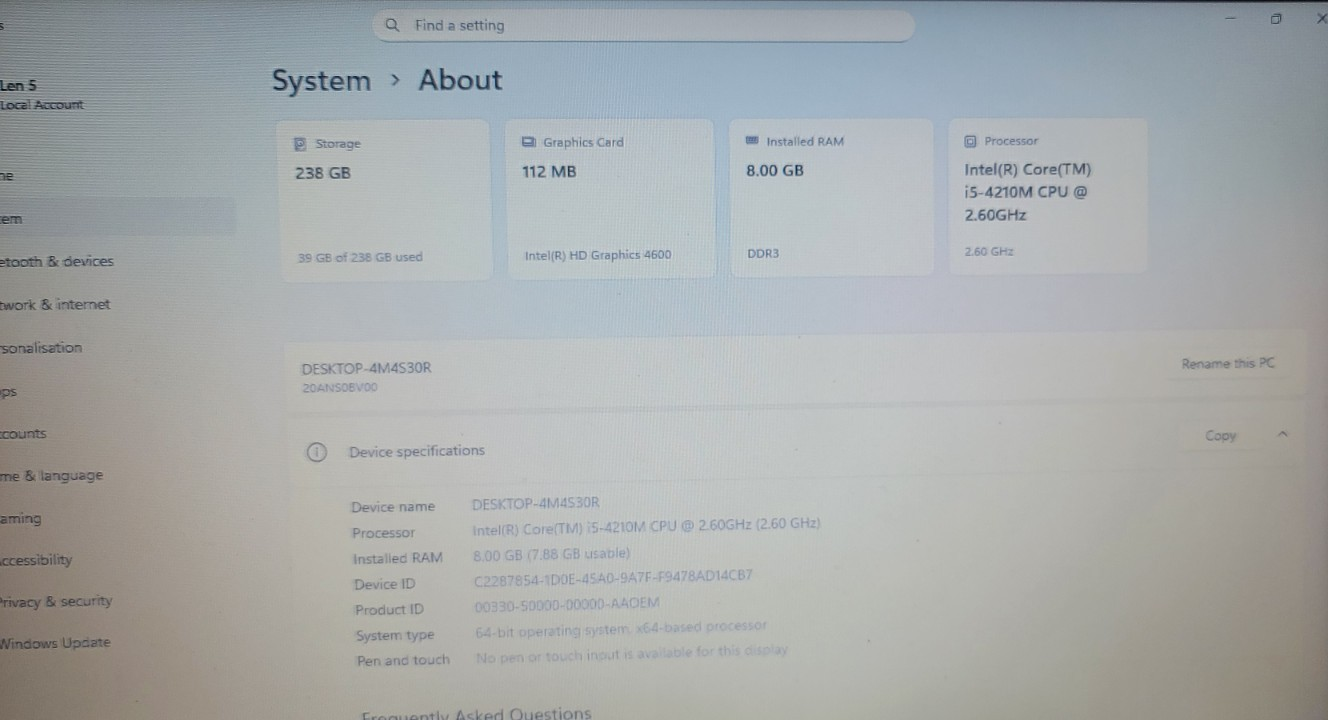Open Network & internet settings
The width and height of the screenshot is (1328, 720).
[55, 304]
